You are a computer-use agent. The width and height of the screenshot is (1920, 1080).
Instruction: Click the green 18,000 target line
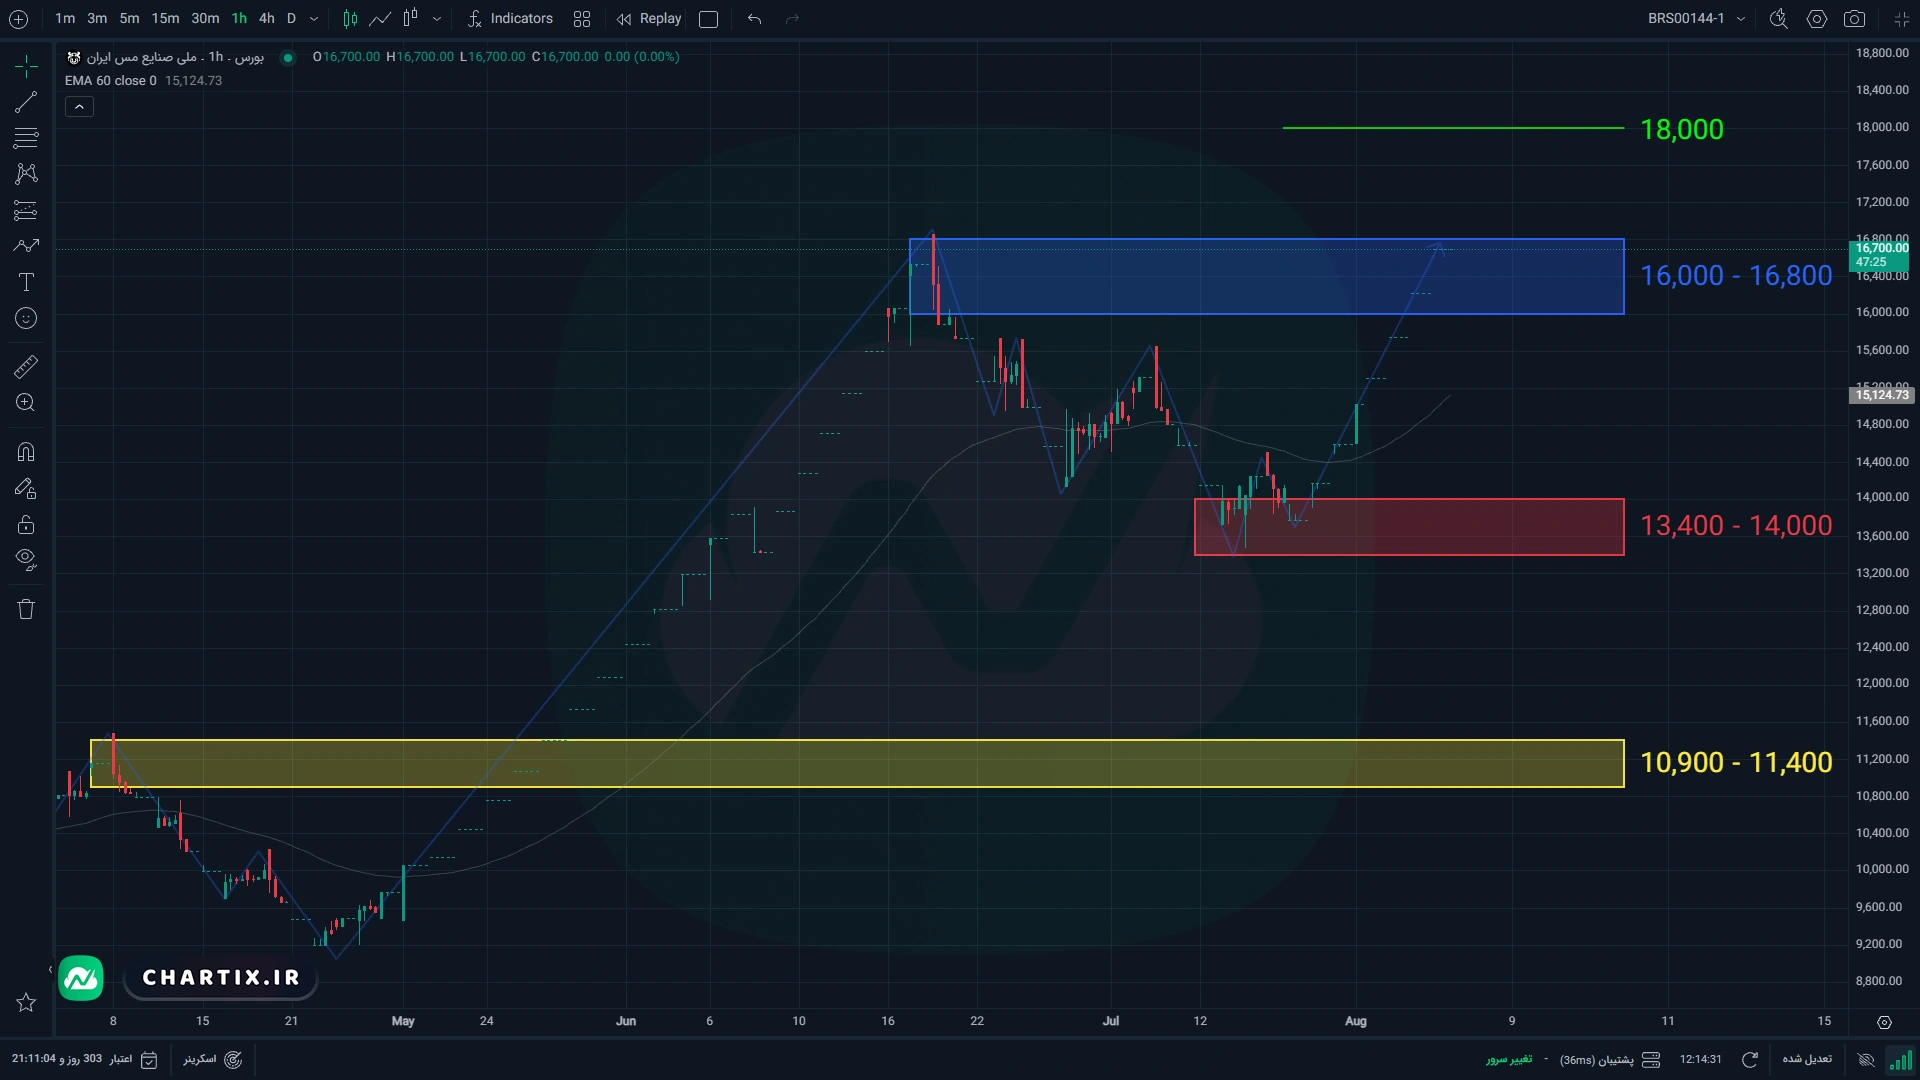point(1453,128)
